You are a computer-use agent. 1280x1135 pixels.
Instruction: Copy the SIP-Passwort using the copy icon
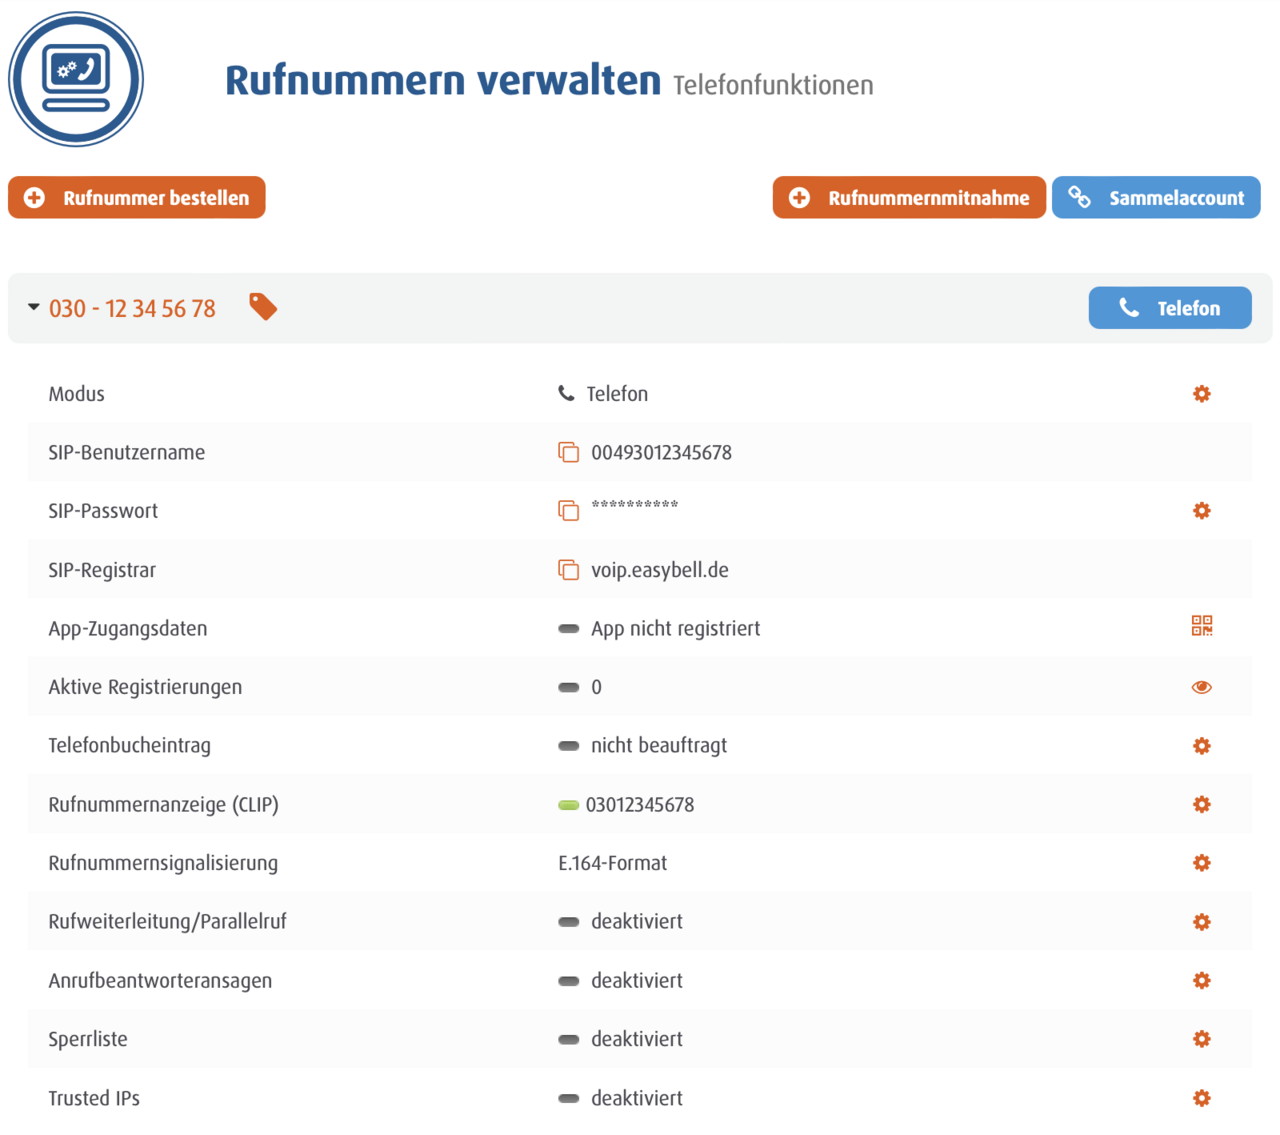coord(568,510)
